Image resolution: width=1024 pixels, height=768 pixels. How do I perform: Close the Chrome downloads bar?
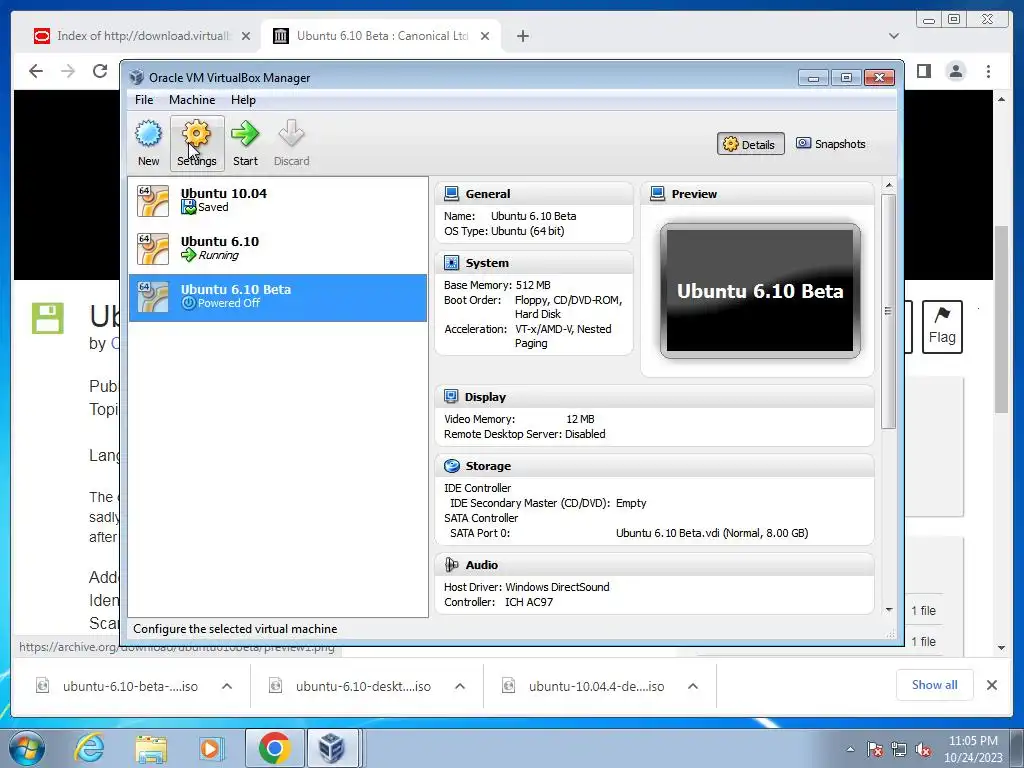click(991, 685)
